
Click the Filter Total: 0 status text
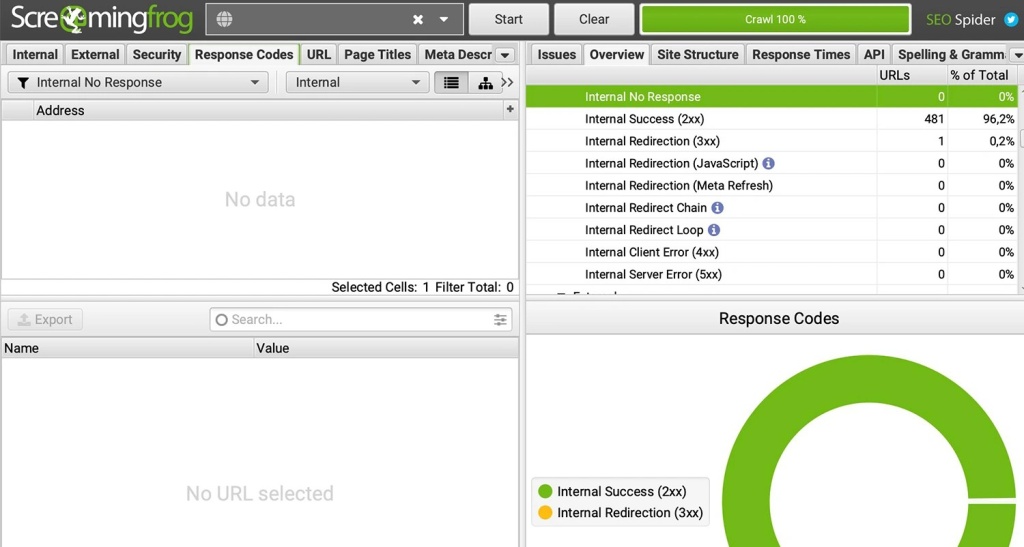coord(474,287)
